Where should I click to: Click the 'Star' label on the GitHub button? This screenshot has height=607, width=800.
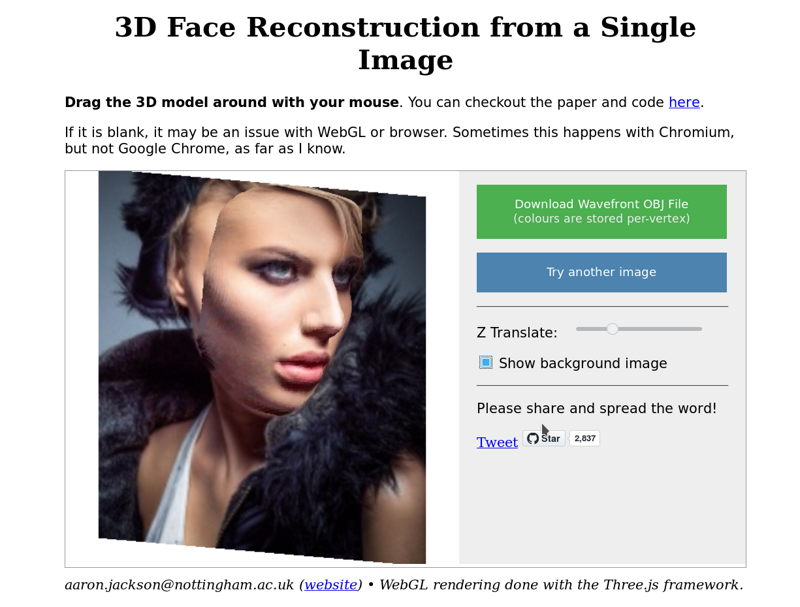tap(551, 439)
